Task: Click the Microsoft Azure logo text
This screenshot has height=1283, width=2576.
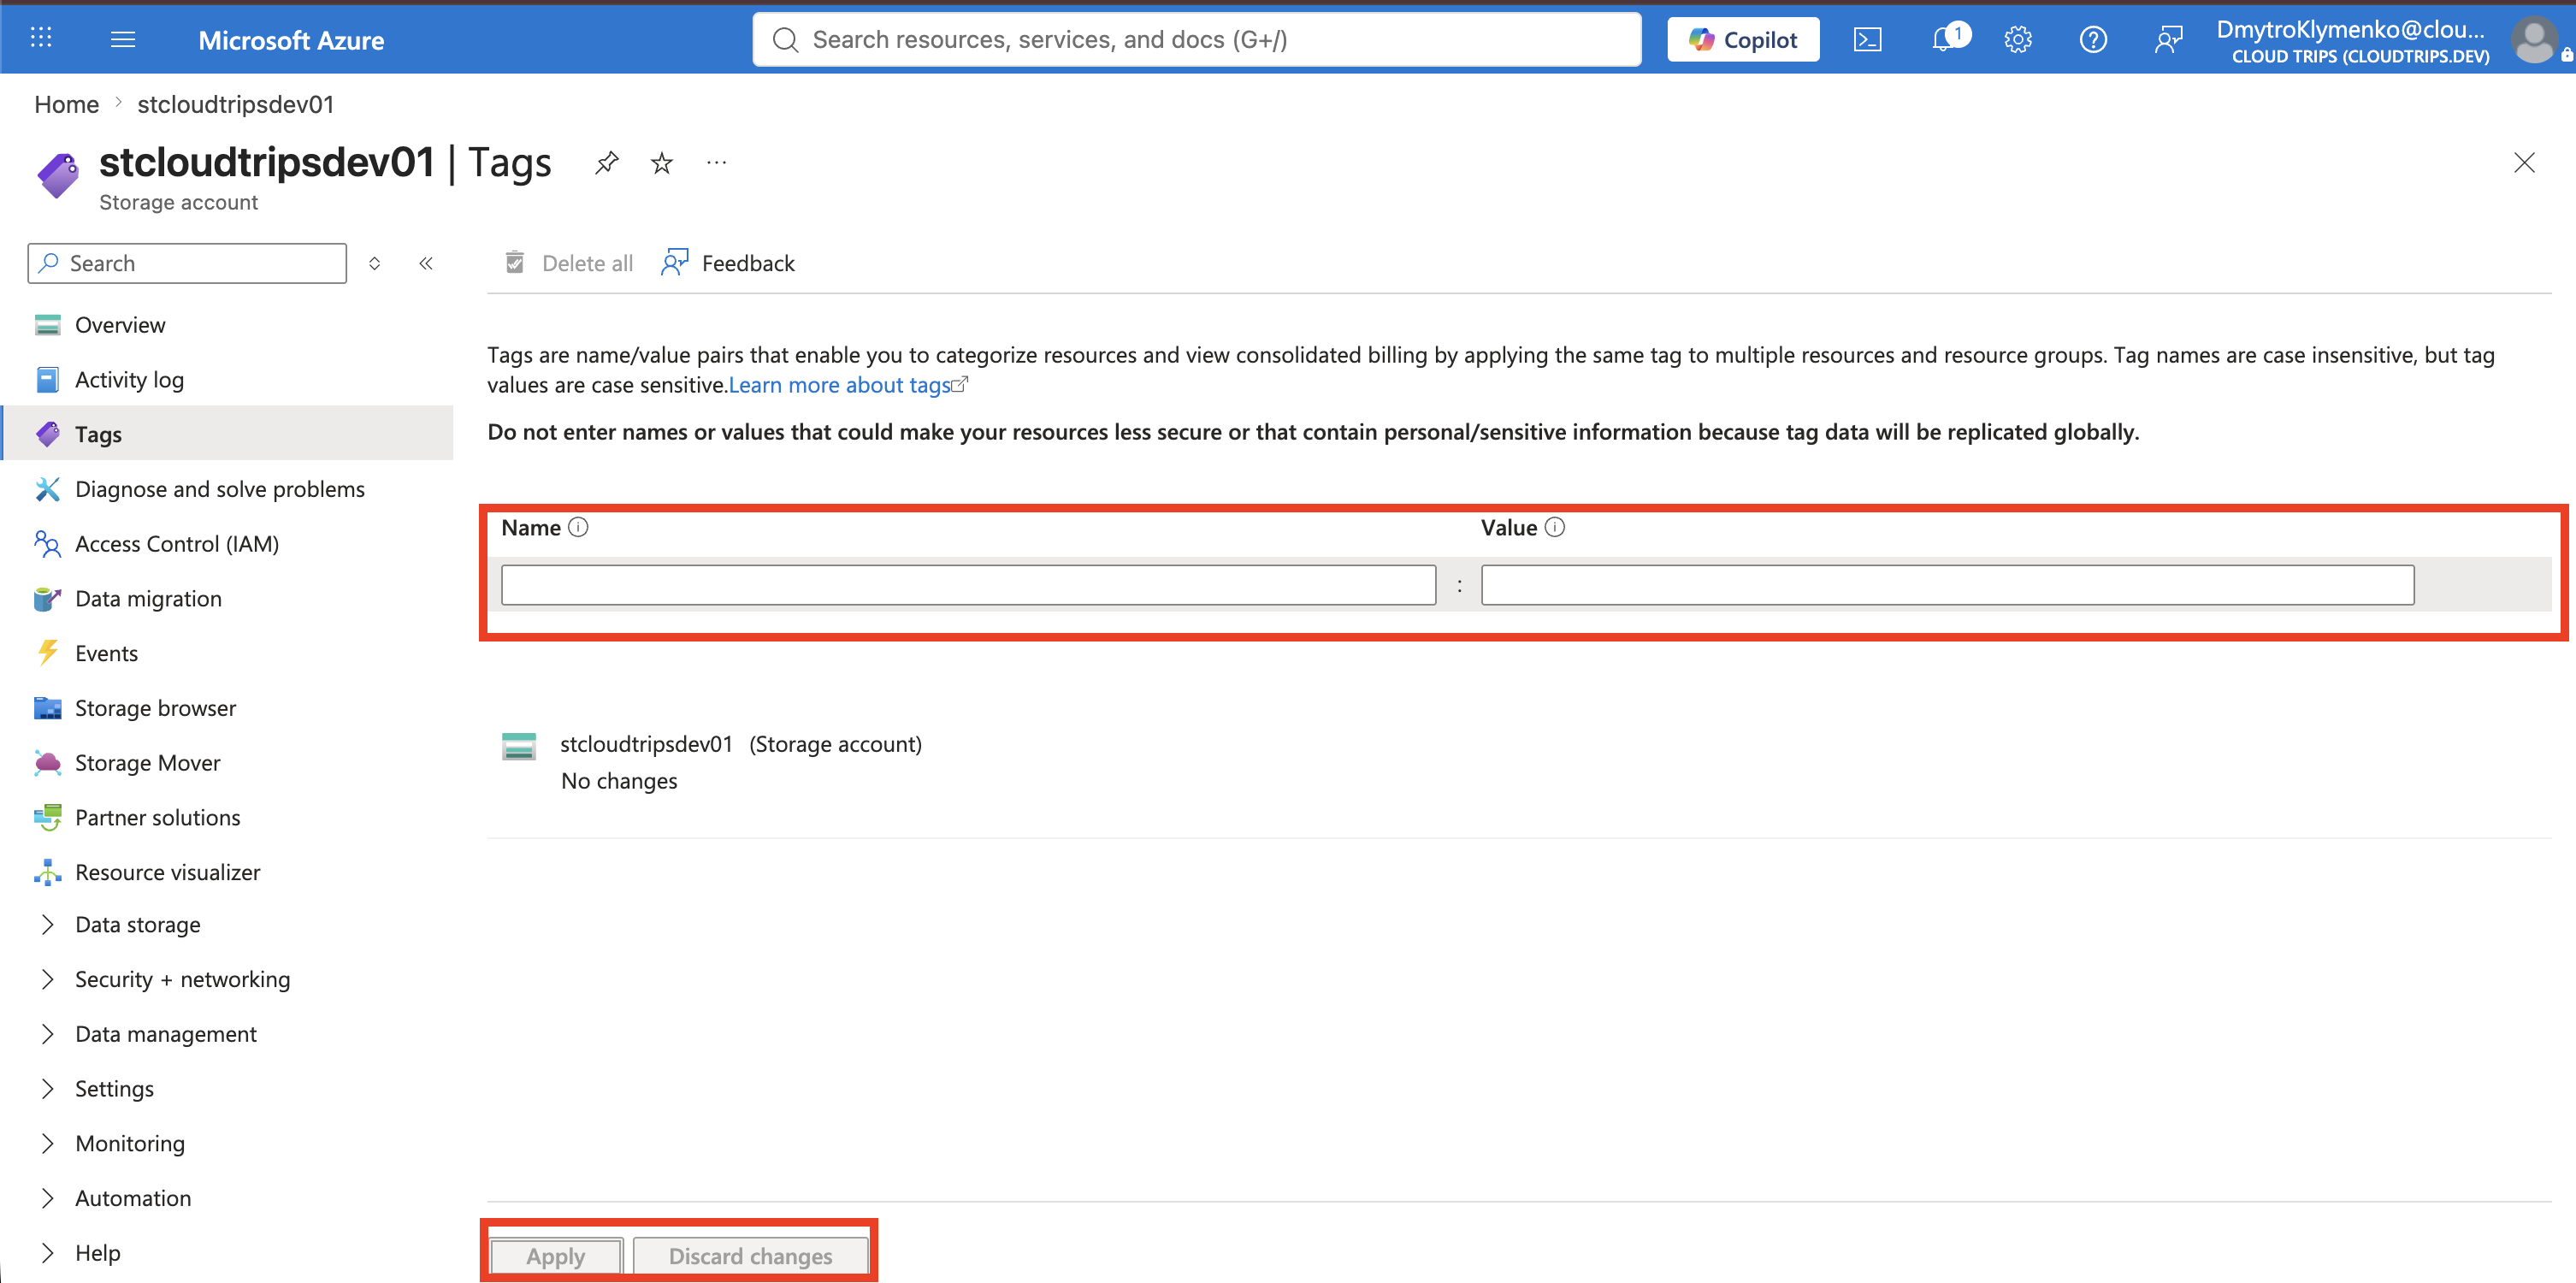Action: point(291,40)
